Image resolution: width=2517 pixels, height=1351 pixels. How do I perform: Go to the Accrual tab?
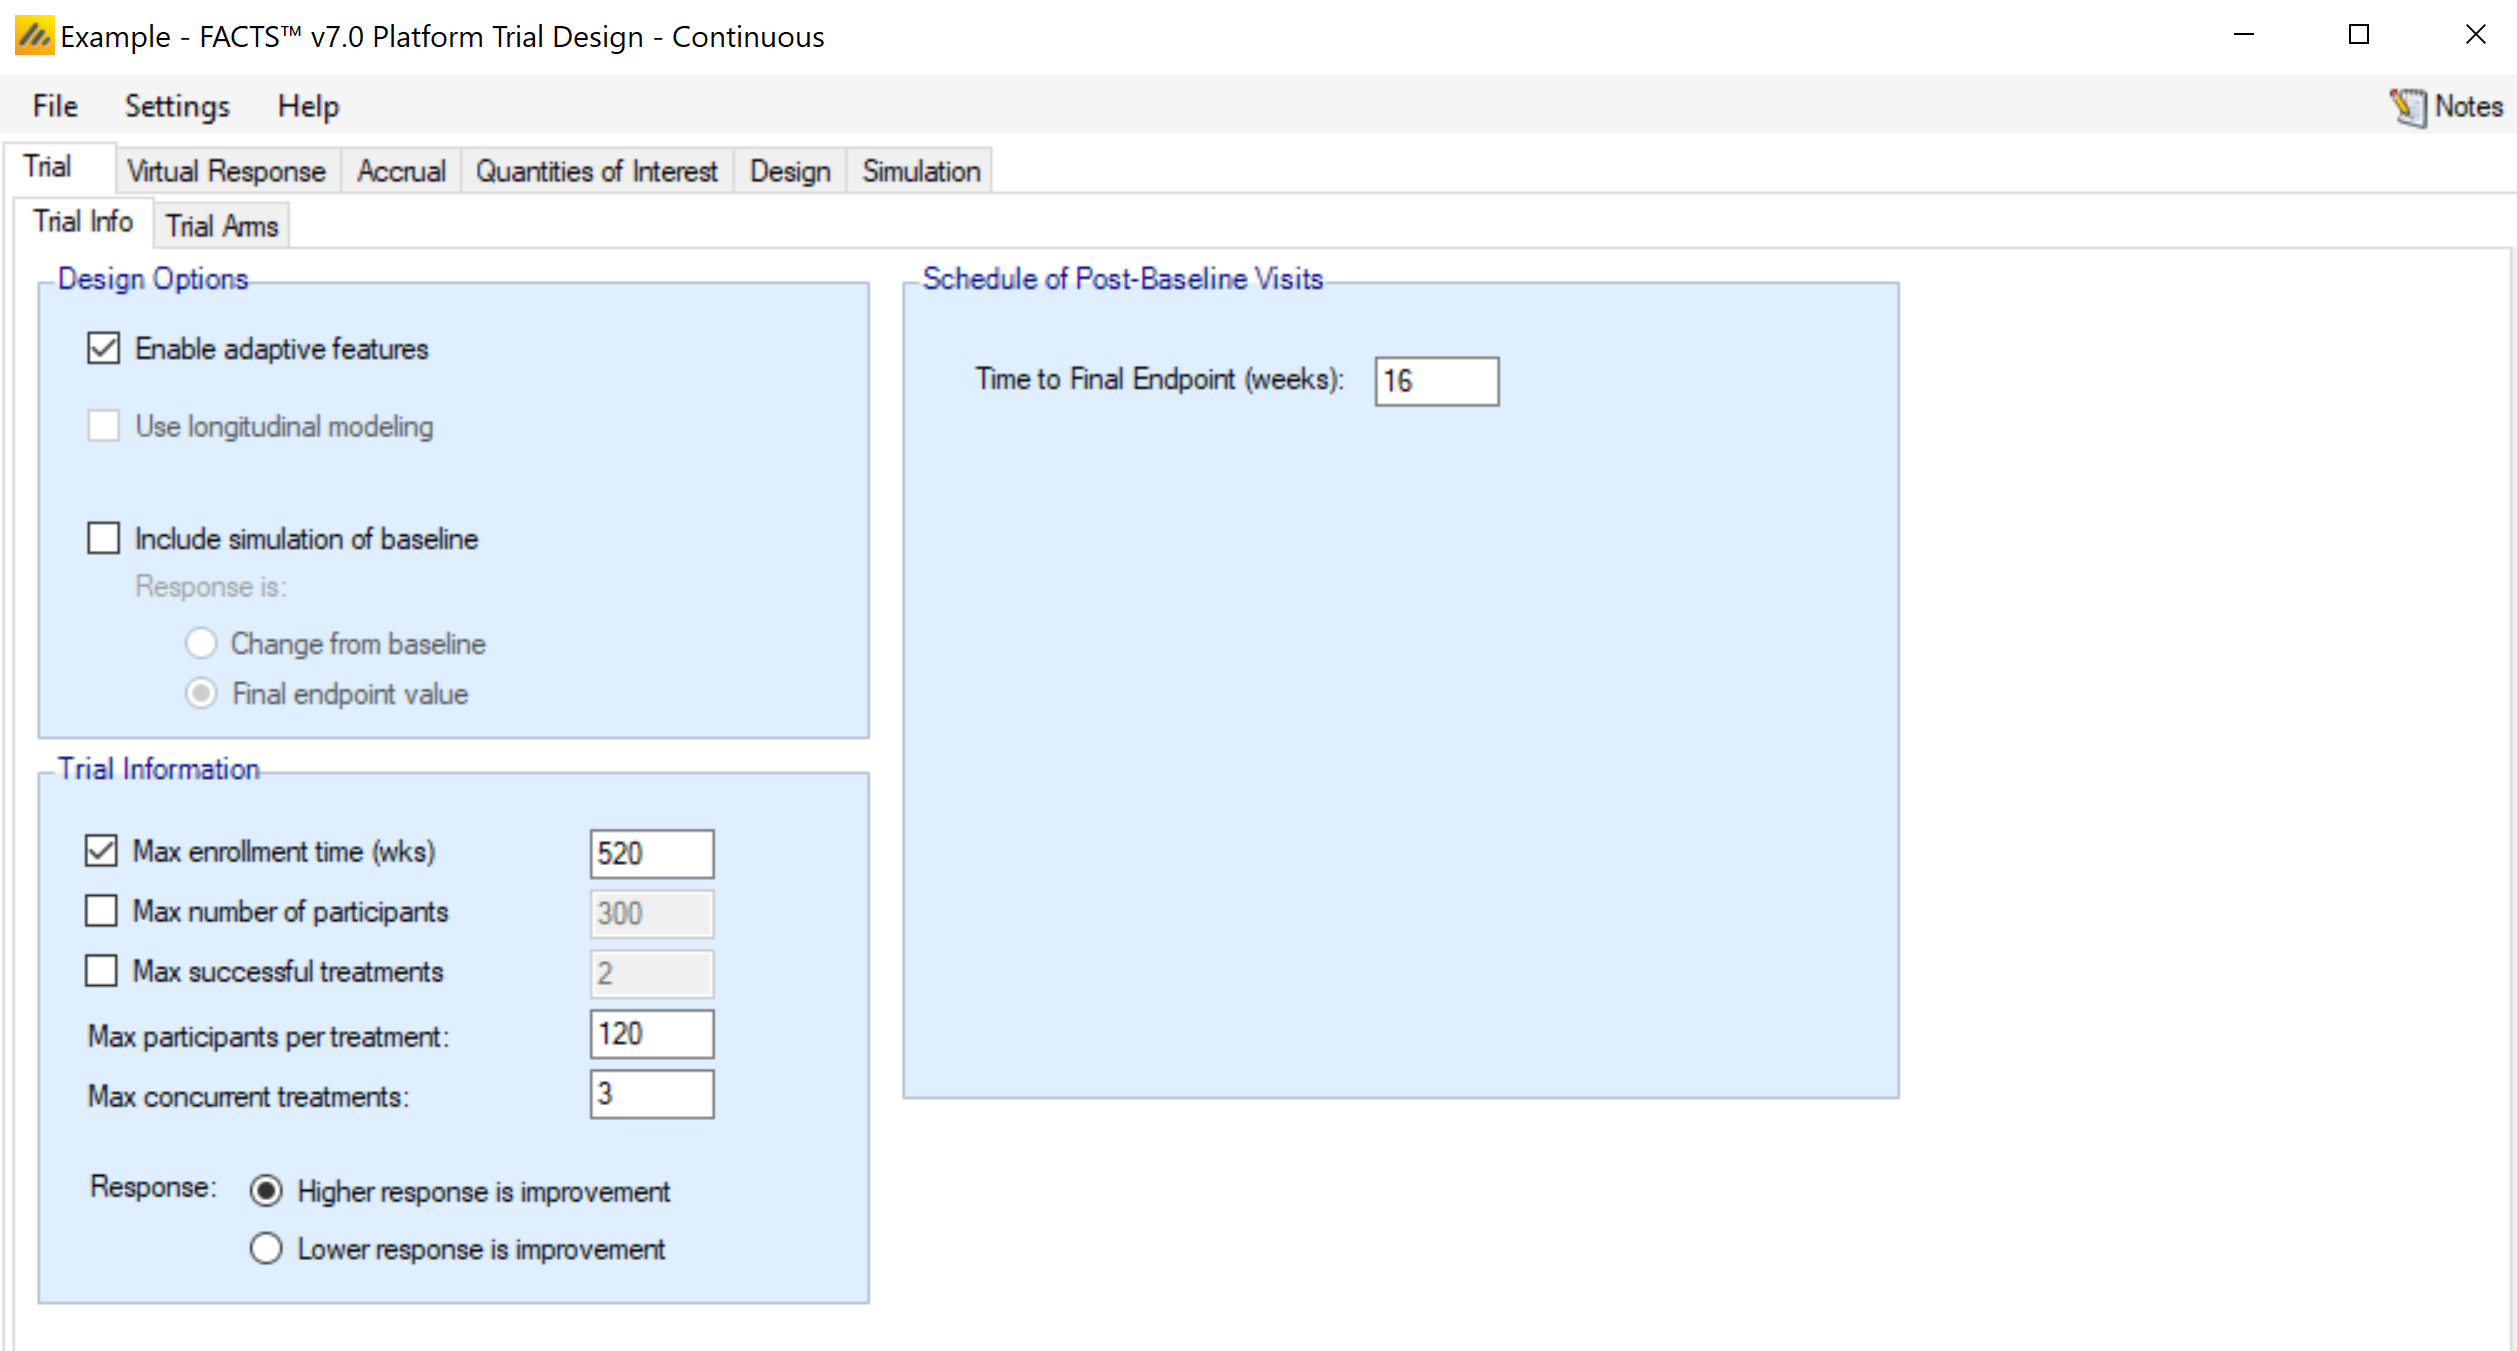point(401,171)
